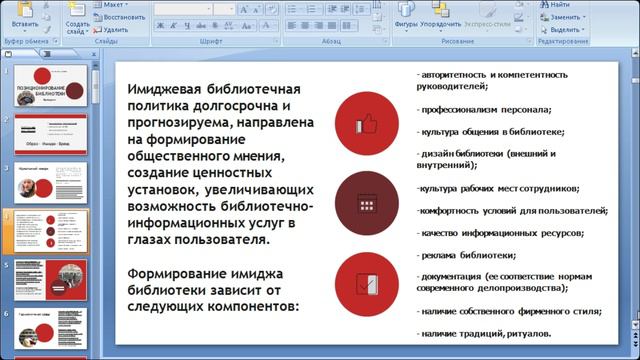The image size is (640, 360).
Task: Increase font size with the large A icon
Action: (x=244, y=9)
